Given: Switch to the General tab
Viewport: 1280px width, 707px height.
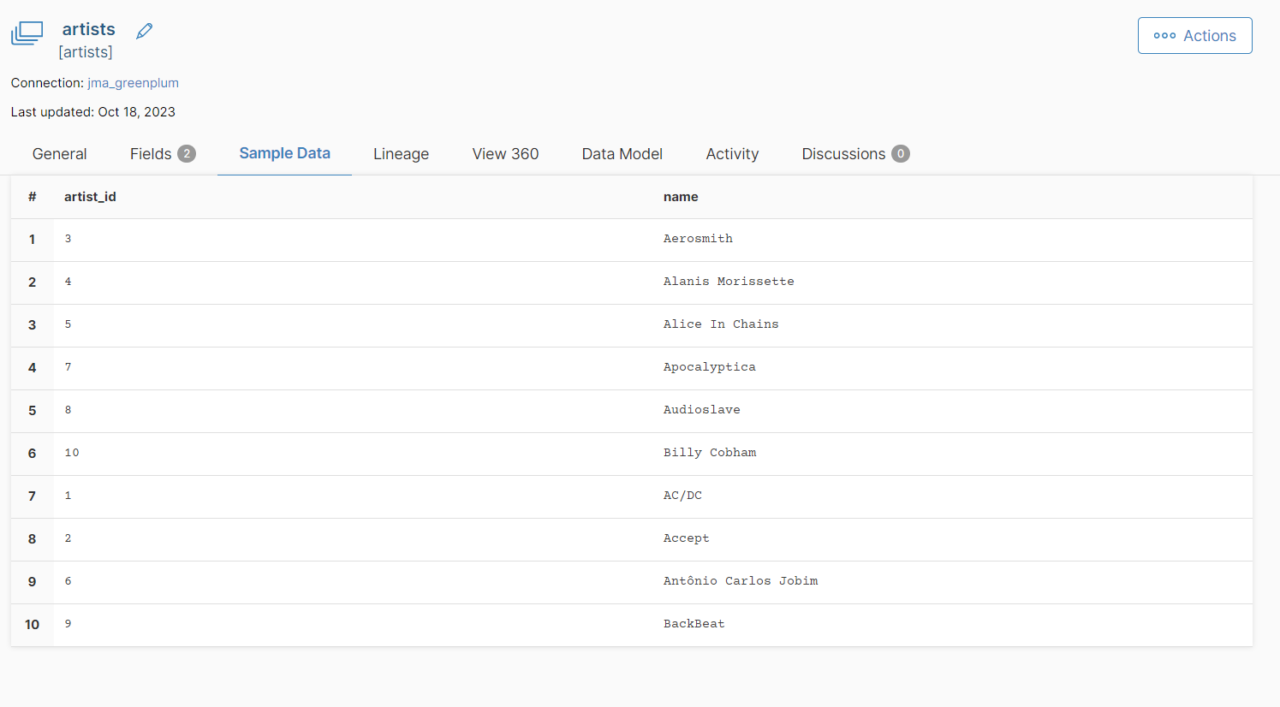Looking at the screenshot, I should coord(59,154).
